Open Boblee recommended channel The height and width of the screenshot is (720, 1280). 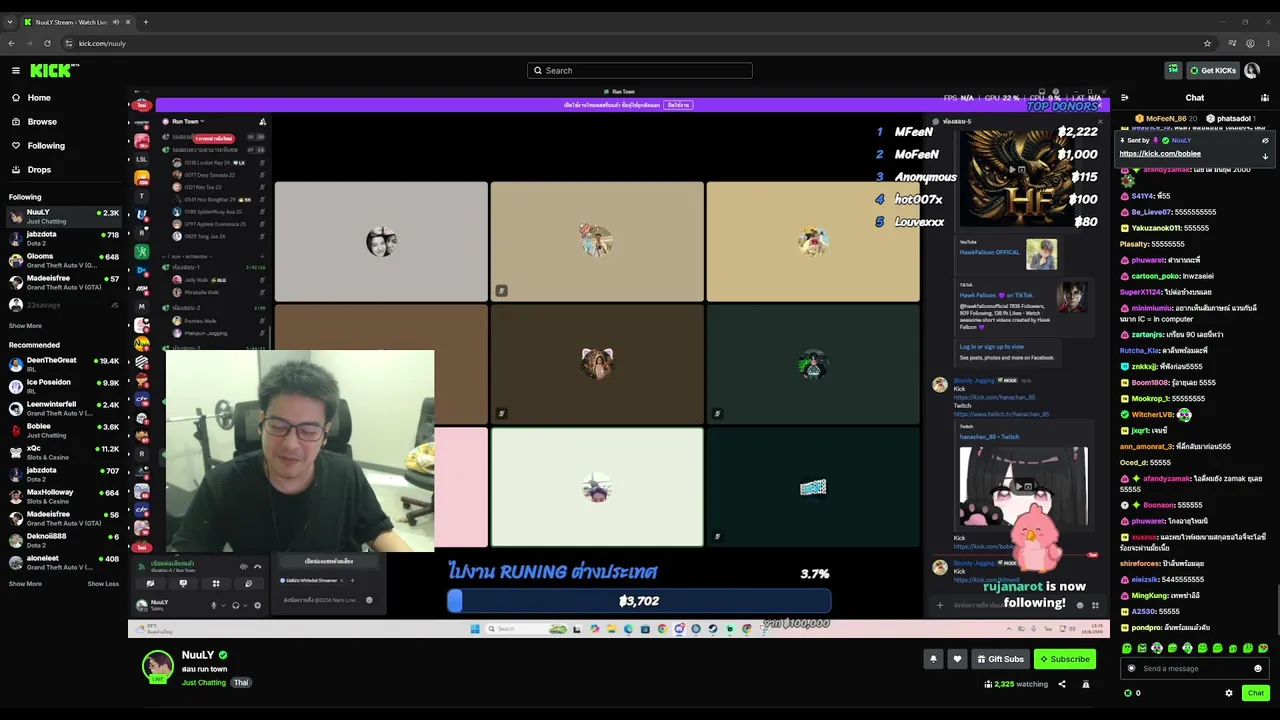[x=64, y=430]
